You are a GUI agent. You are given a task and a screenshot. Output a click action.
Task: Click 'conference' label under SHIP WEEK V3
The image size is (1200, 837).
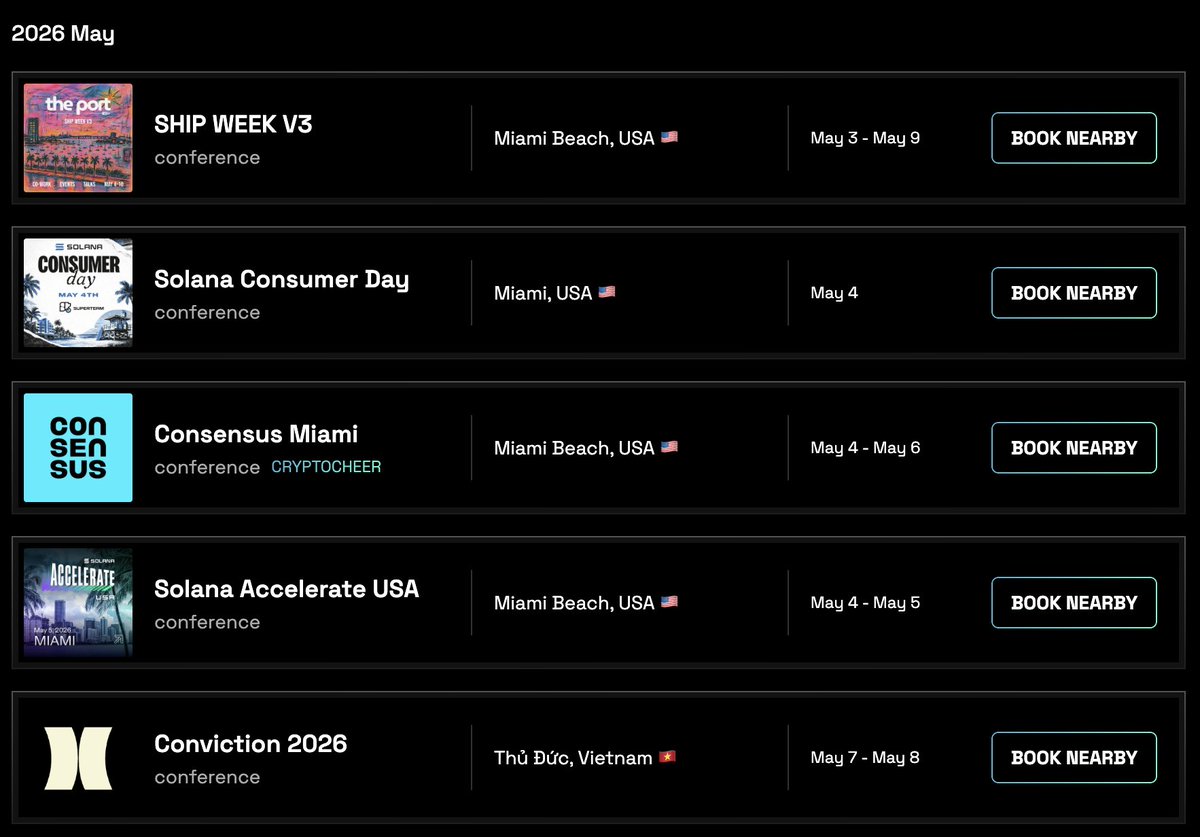(x=207, y=157)
